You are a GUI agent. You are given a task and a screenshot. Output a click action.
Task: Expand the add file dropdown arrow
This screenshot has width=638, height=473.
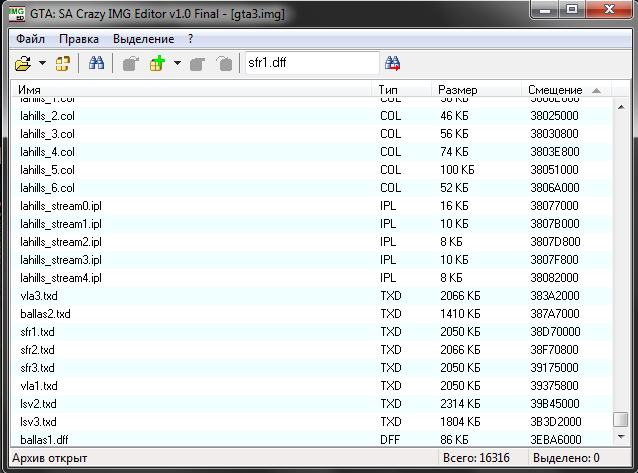tap(177, 63)
